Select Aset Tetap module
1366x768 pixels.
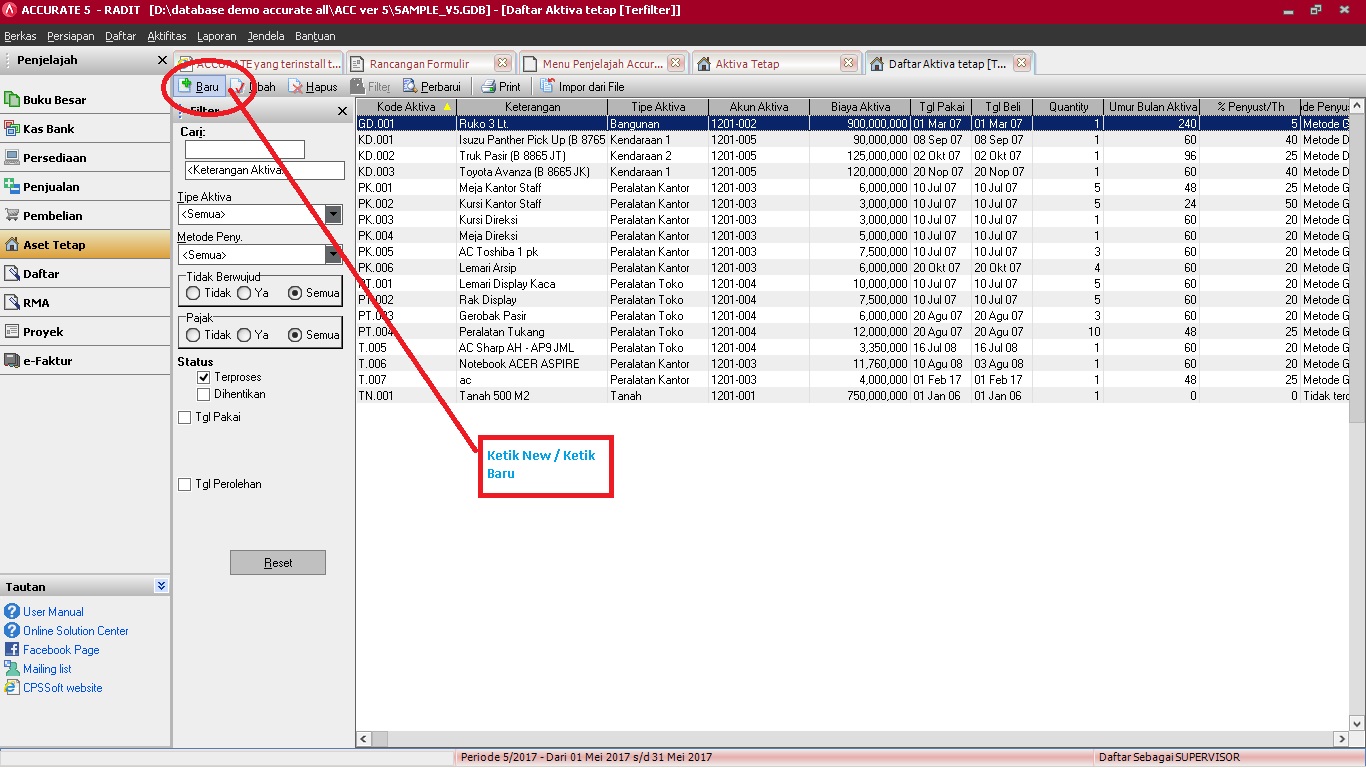[85, 245]
